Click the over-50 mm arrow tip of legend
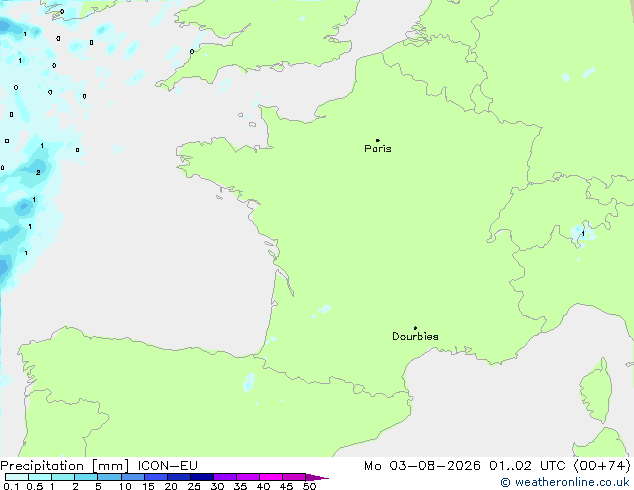 tap(317, 477)
